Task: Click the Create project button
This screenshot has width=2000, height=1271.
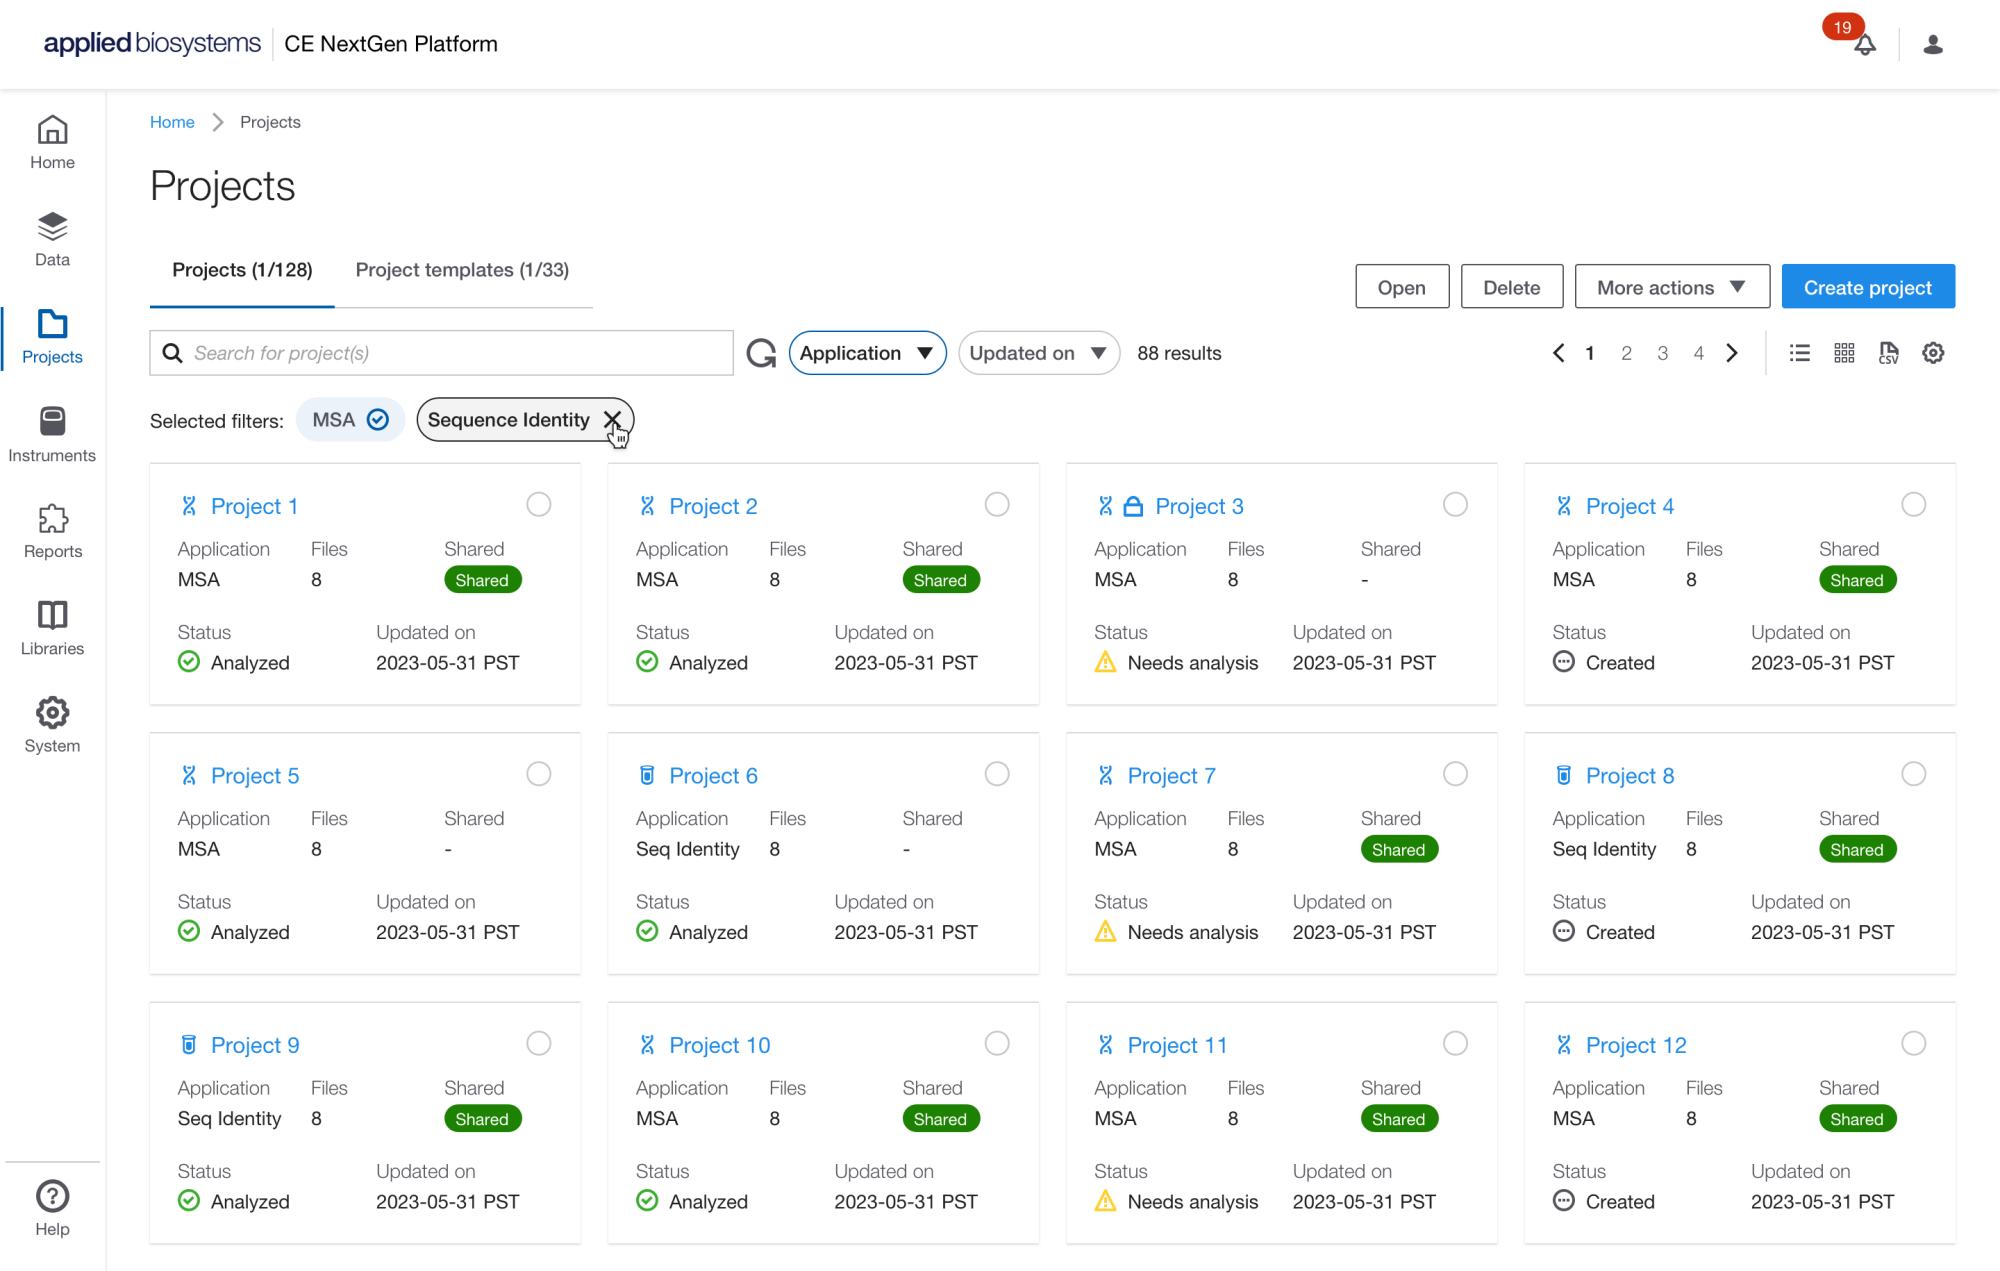Action: [x=1867, y=287]
